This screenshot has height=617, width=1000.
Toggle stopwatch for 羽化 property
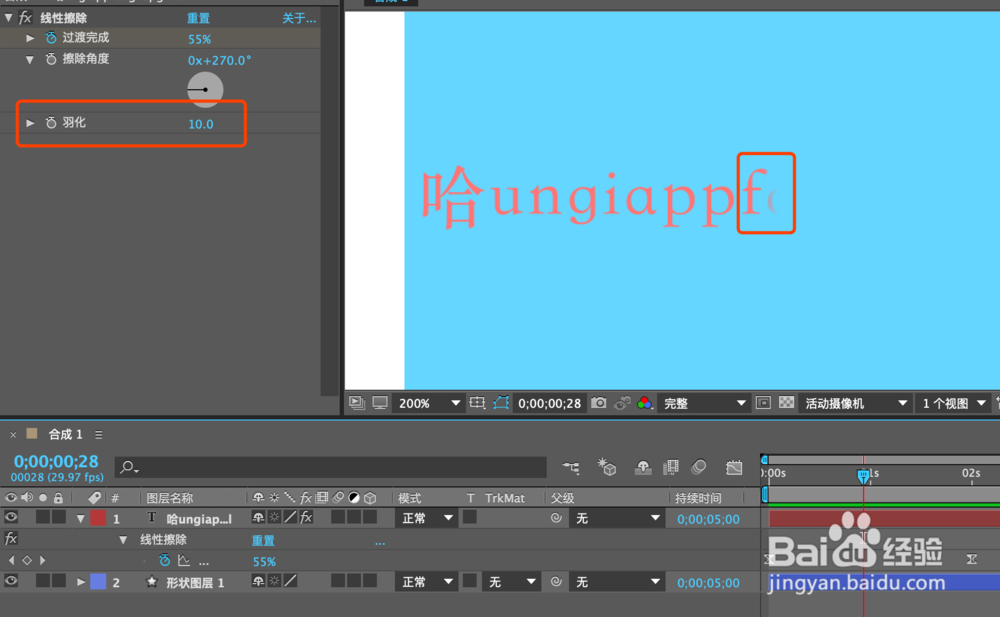click(51, 123)
